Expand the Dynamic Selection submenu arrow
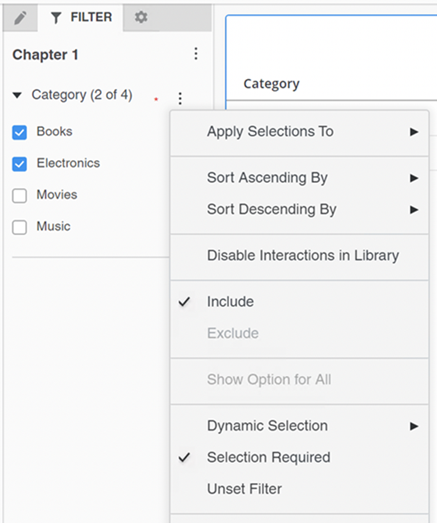The image size is (437, 523). [414, 426]
